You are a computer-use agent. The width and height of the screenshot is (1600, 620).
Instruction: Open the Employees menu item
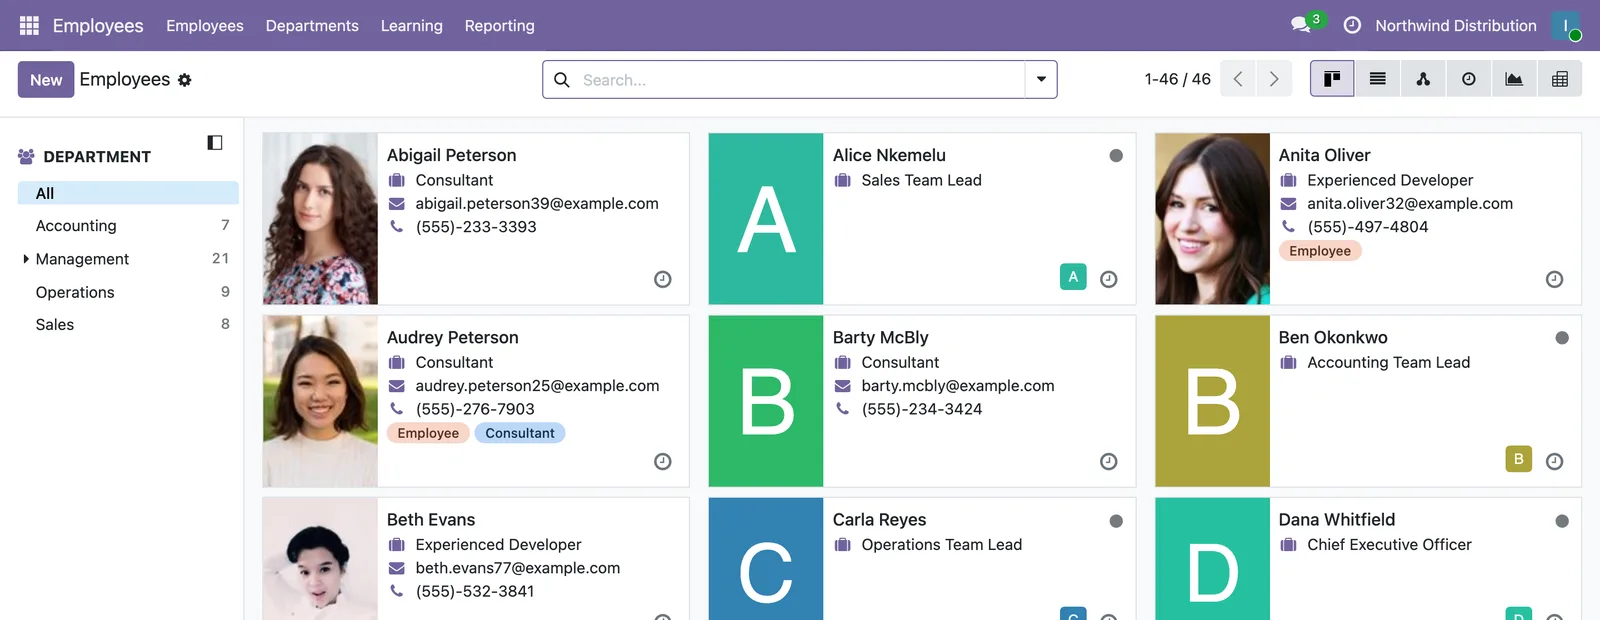205,25
